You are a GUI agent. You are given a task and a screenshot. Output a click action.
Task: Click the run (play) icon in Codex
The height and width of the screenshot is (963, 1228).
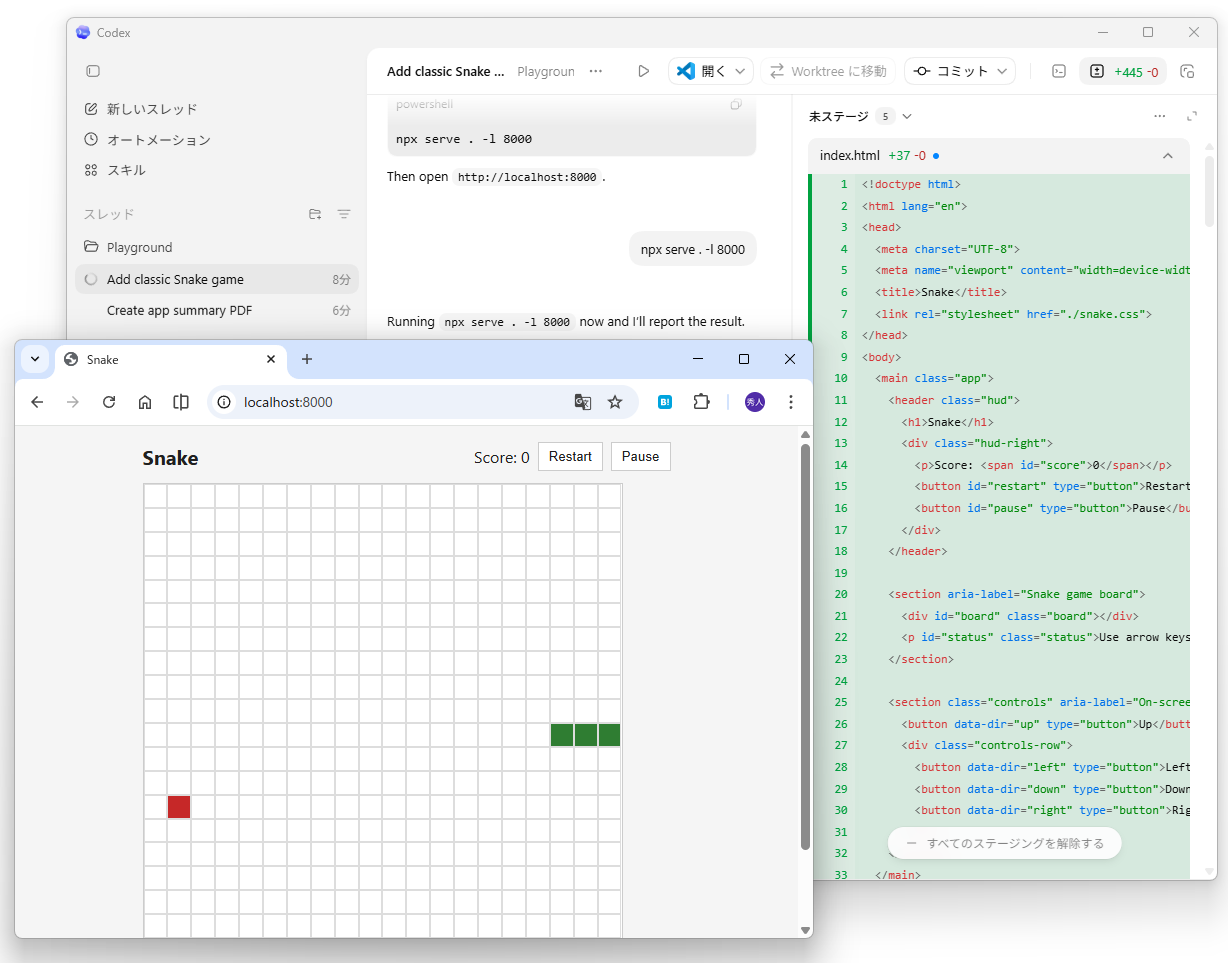click(643, 71)
